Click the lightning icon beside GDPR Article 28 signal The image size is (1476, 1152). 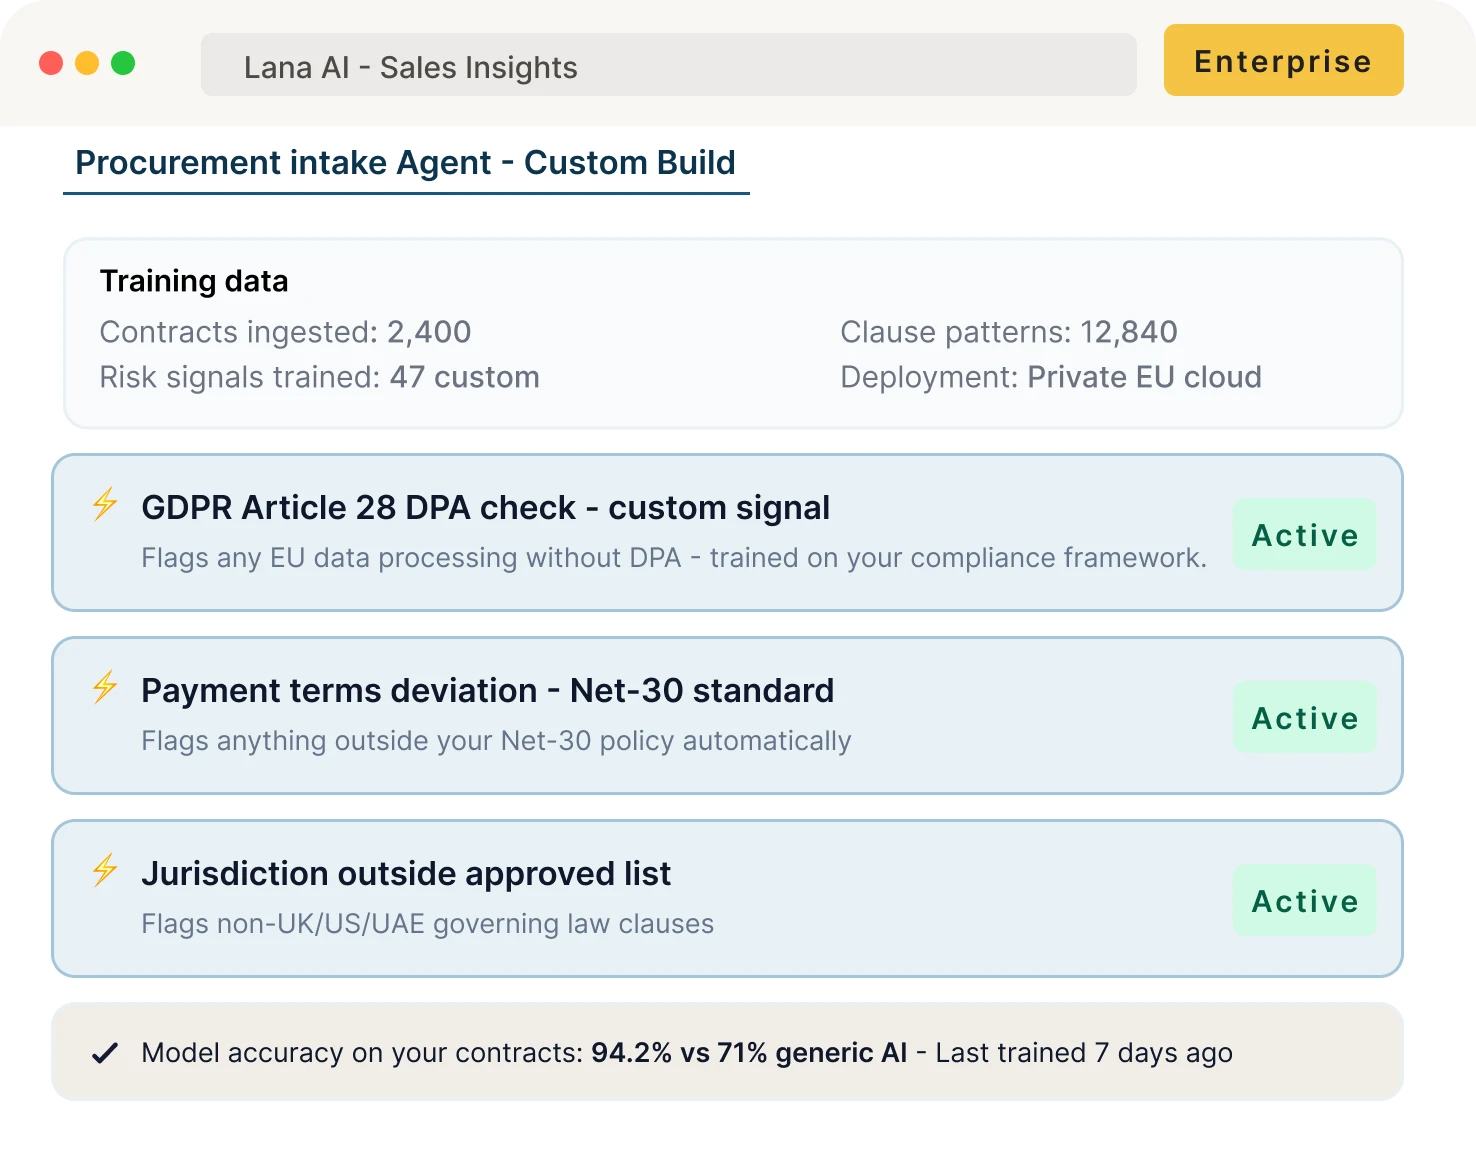point(104,507)
